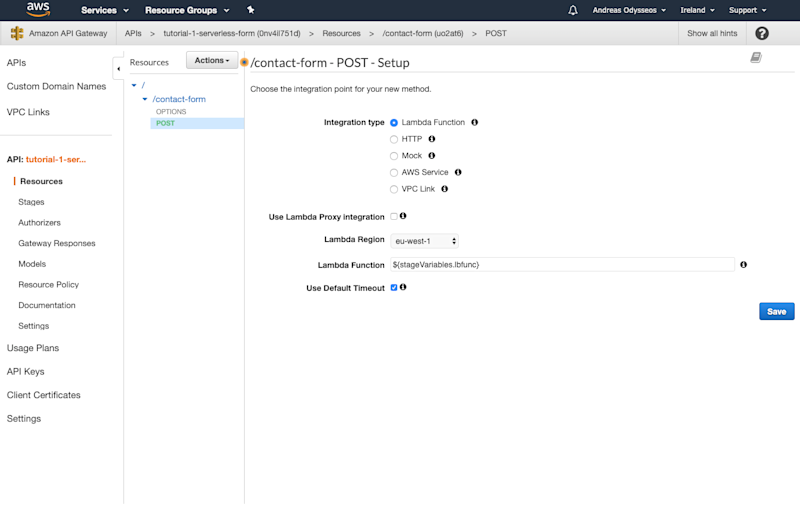Open Stages in the sidebar
This screenshot has height=505, width=800.
click(31, 202)
